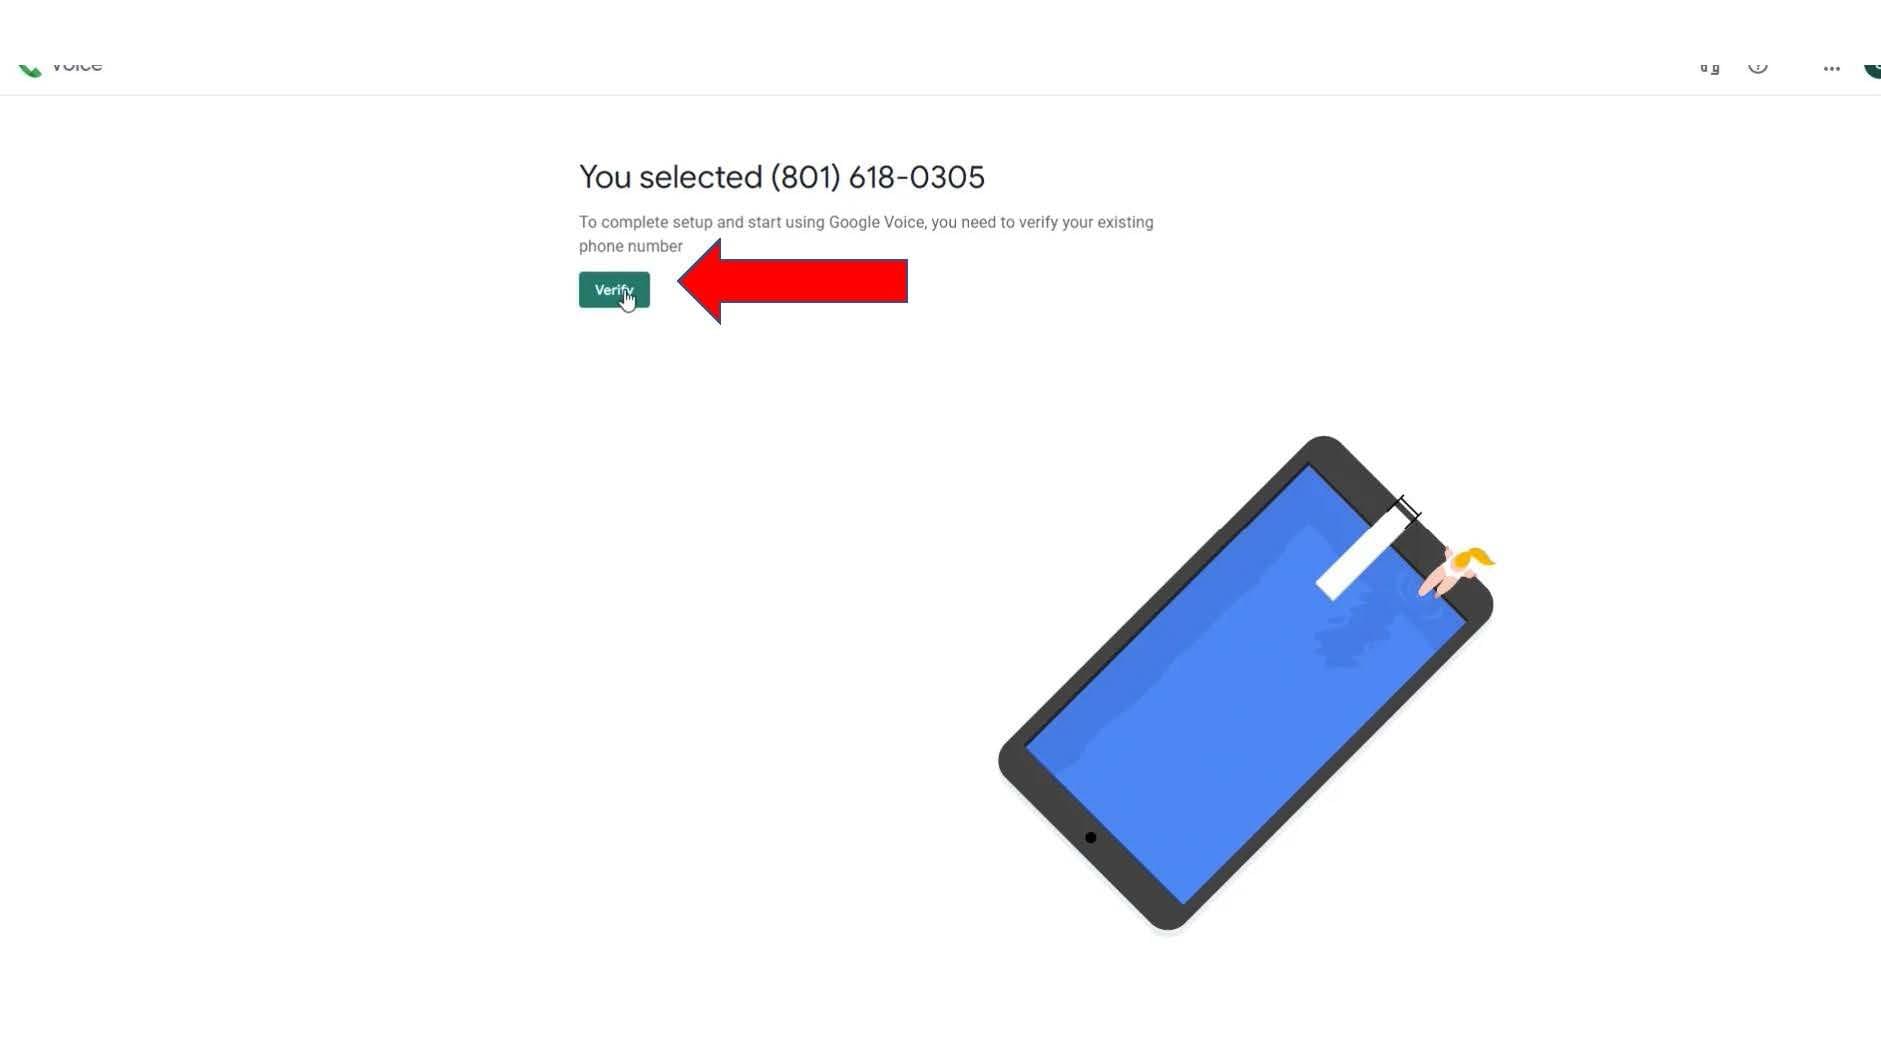
Task: Click 'phone number' on the description's second line
Action: tap(631, 246)
